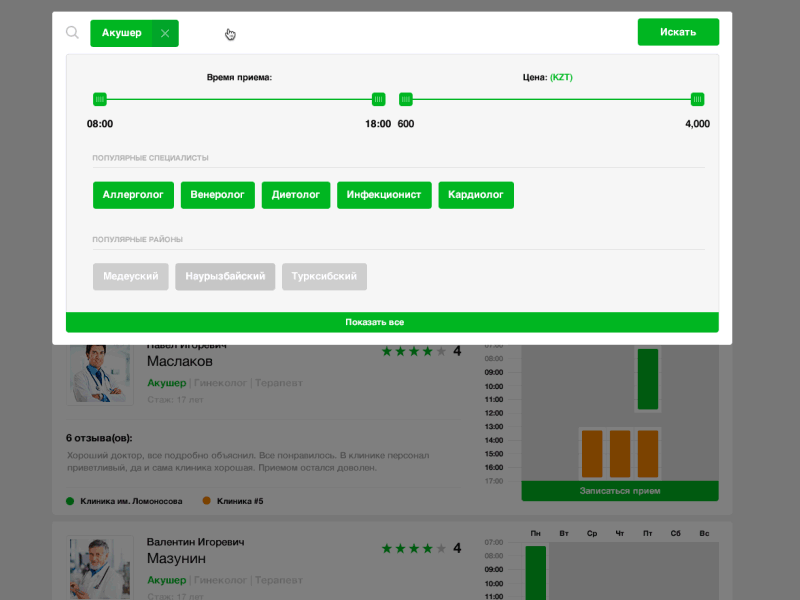Click the Записаться прием button
The height and width of the screenshot is (600, 800).
[x=620, y=491]
